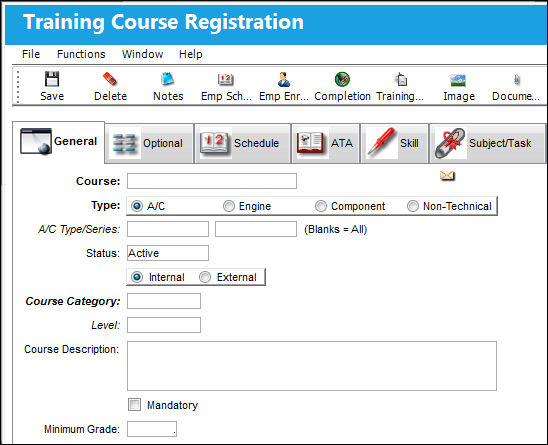Image resolution: width=548 pixels, height=445 pixels.
Task: Open the Functions menu
Action: [81, 54]
